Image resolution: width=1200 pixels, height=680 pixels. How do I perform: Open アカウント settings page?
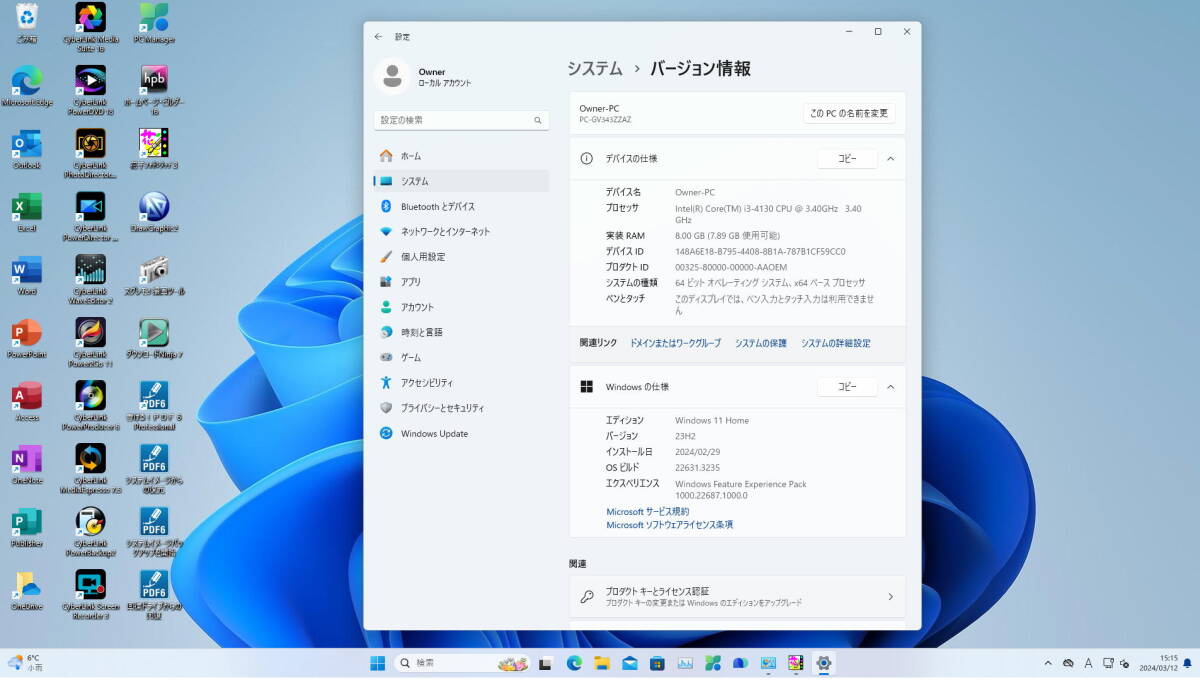coord(461,307)
